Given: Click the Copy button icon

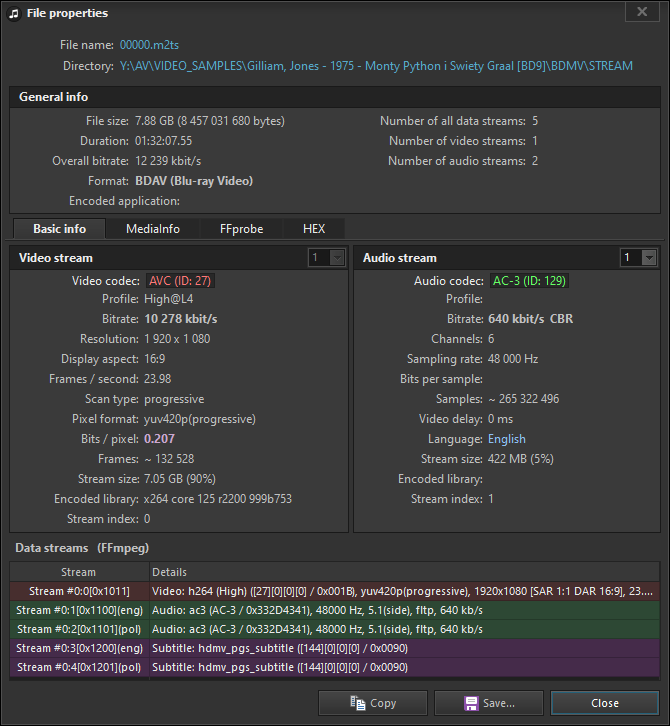Looking at the screenshot, I should (357, 703).
